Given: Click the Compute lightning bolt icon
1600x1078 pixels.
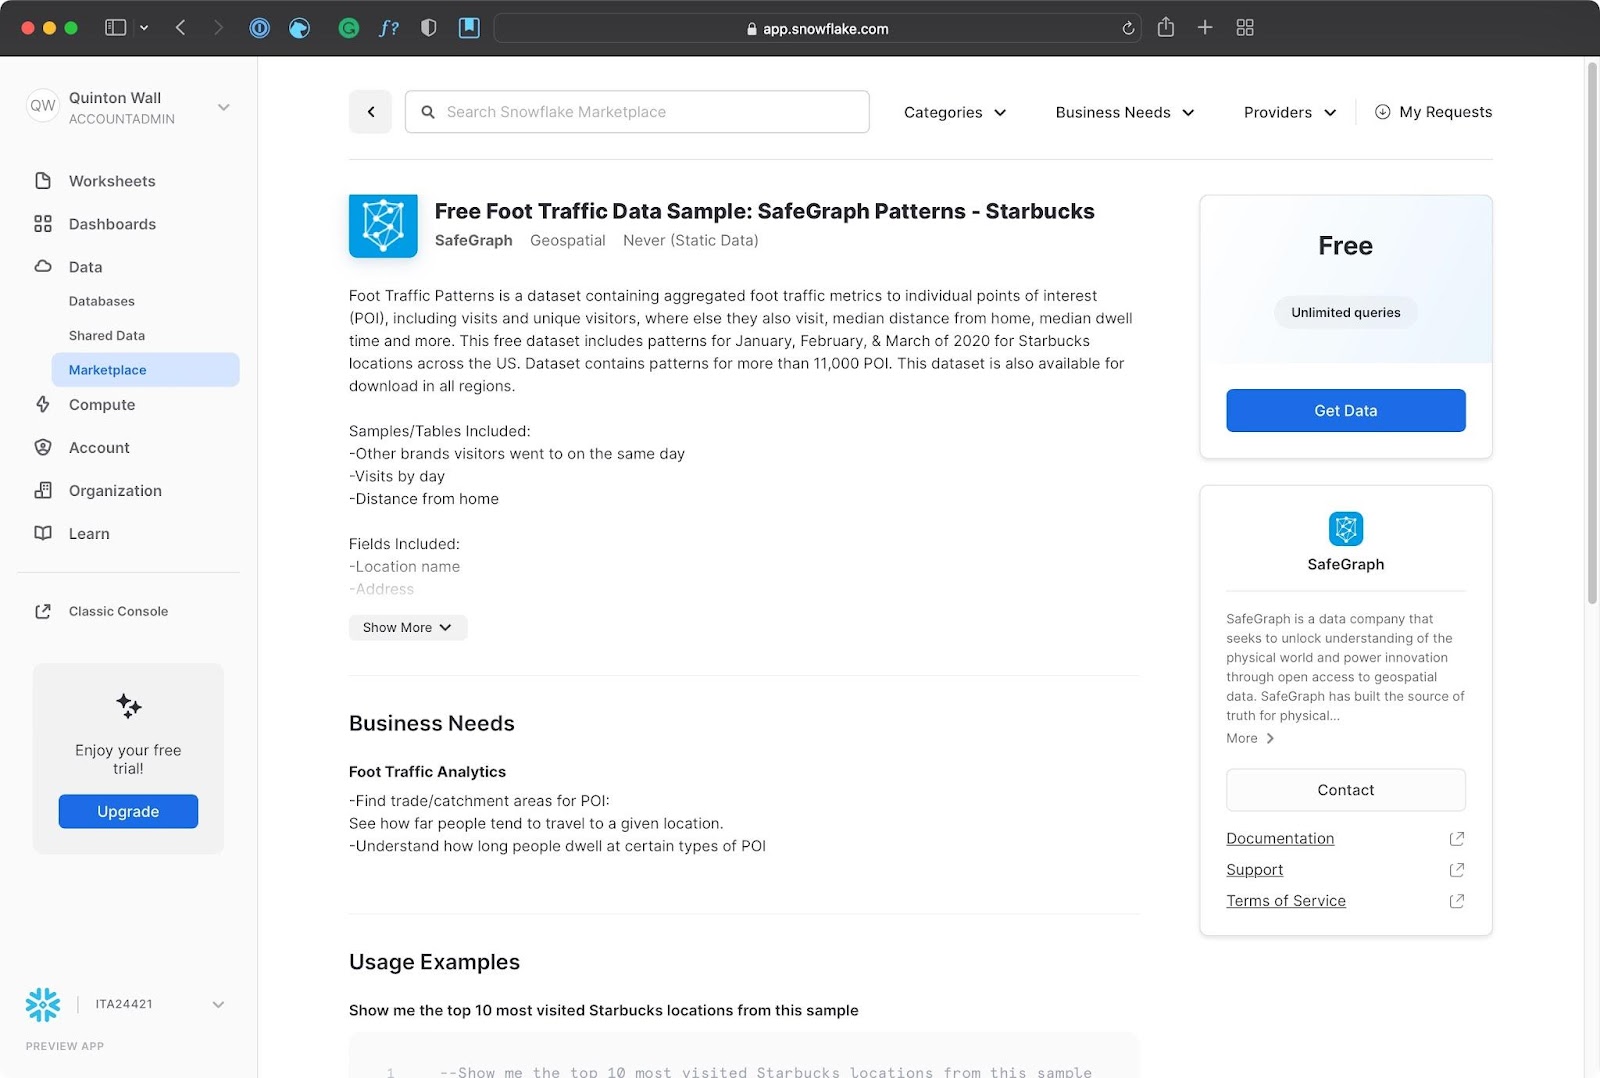Looking at the screenshot, I should tap(43, 405).
